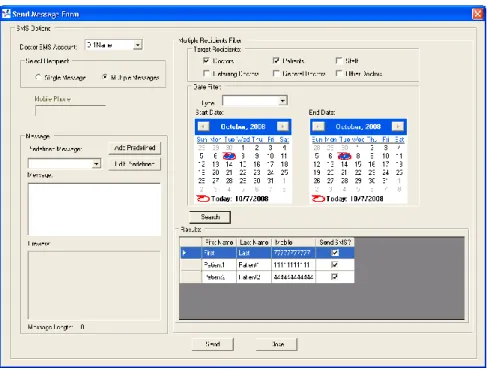Select October 14 in the Start Date calendar
Image resolution: width=487 pixels, height=371 pixels.
pyautogui.click(x=229, y=164)
